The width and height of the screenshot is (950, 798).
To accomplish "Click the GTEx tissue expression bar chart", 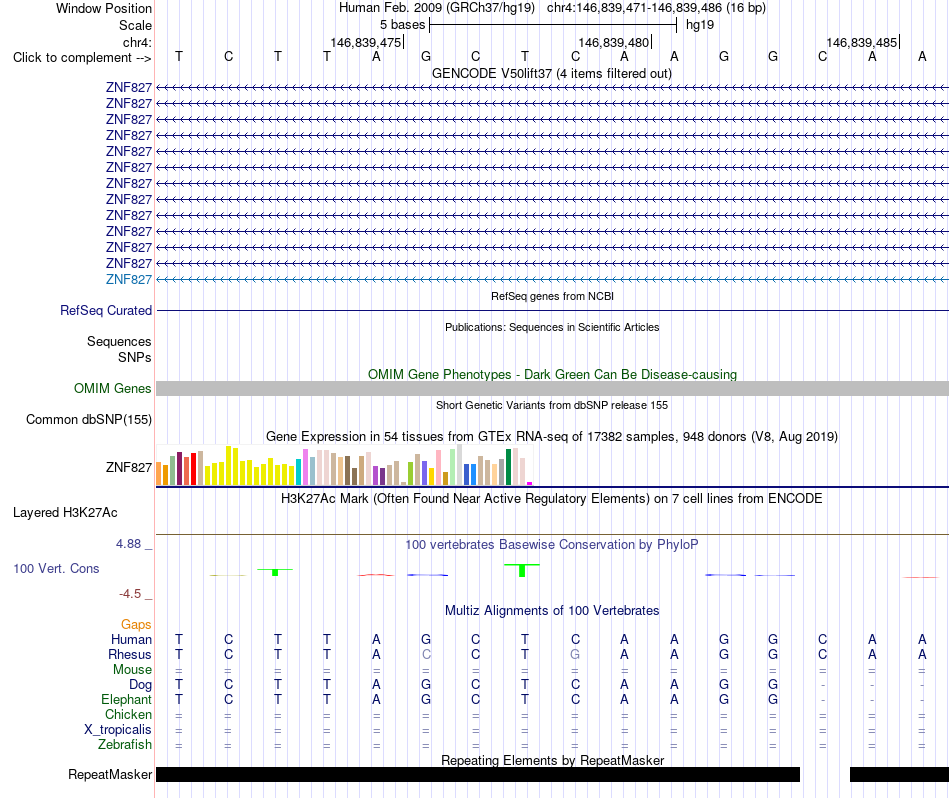I will (x=344, y=465).
